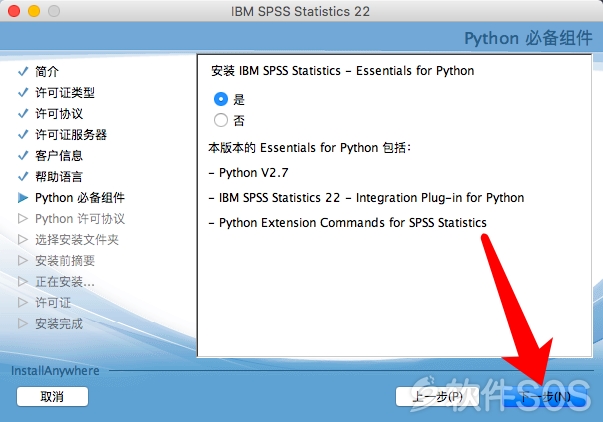This screenshot has height=422, width=603.
Task: Click the 帮助语言 step label
Action: coord(59,177)
